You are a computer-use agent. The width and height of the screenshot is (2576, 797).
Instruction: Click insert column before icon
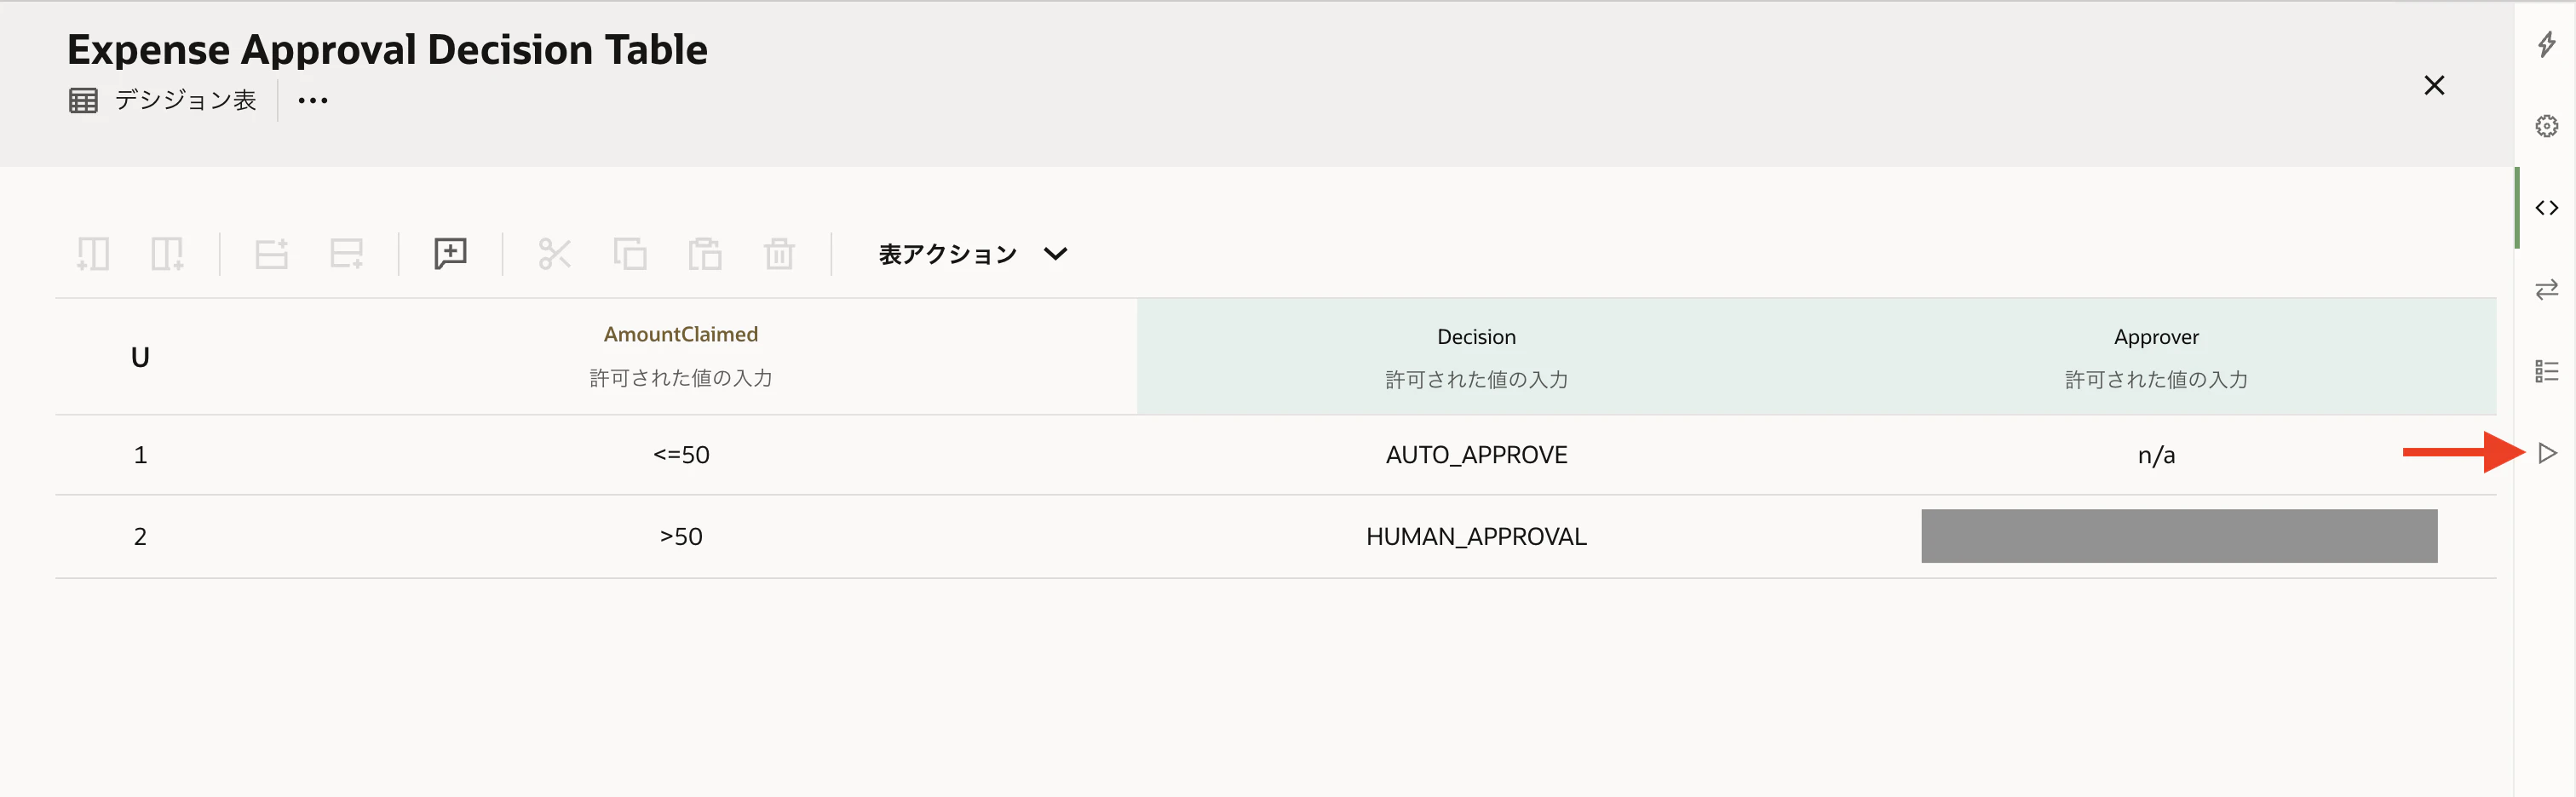pyautogui.click(x=93, y=254)
